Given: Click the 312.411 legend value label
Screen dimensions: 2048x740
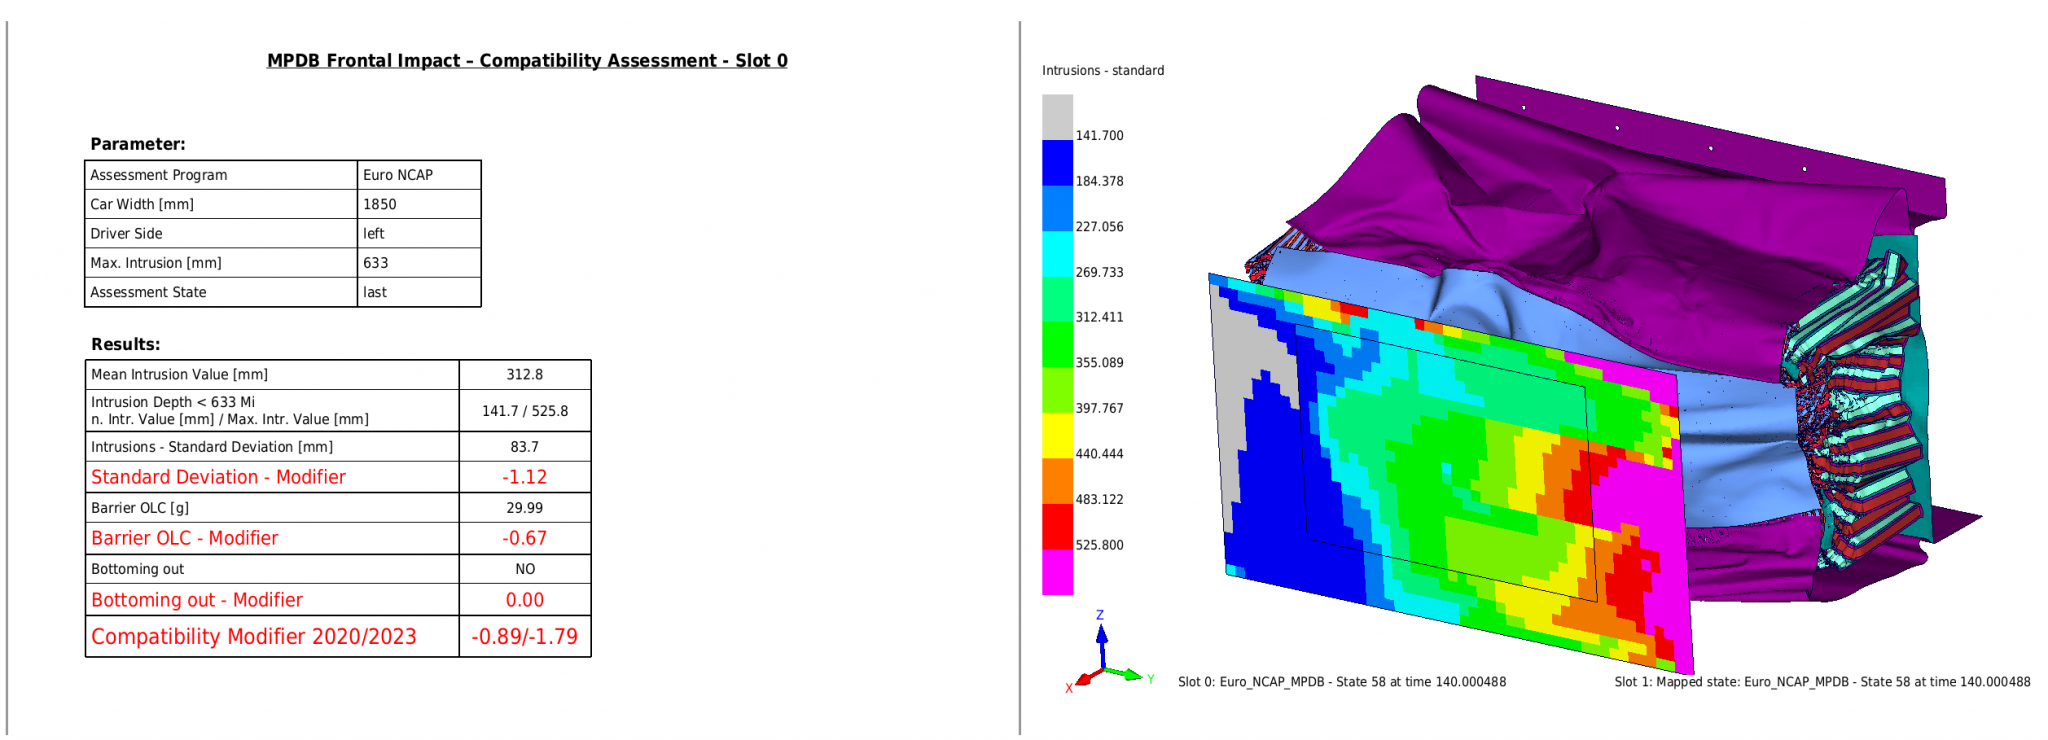Looking at the screenshot, I should point(1099,317).
